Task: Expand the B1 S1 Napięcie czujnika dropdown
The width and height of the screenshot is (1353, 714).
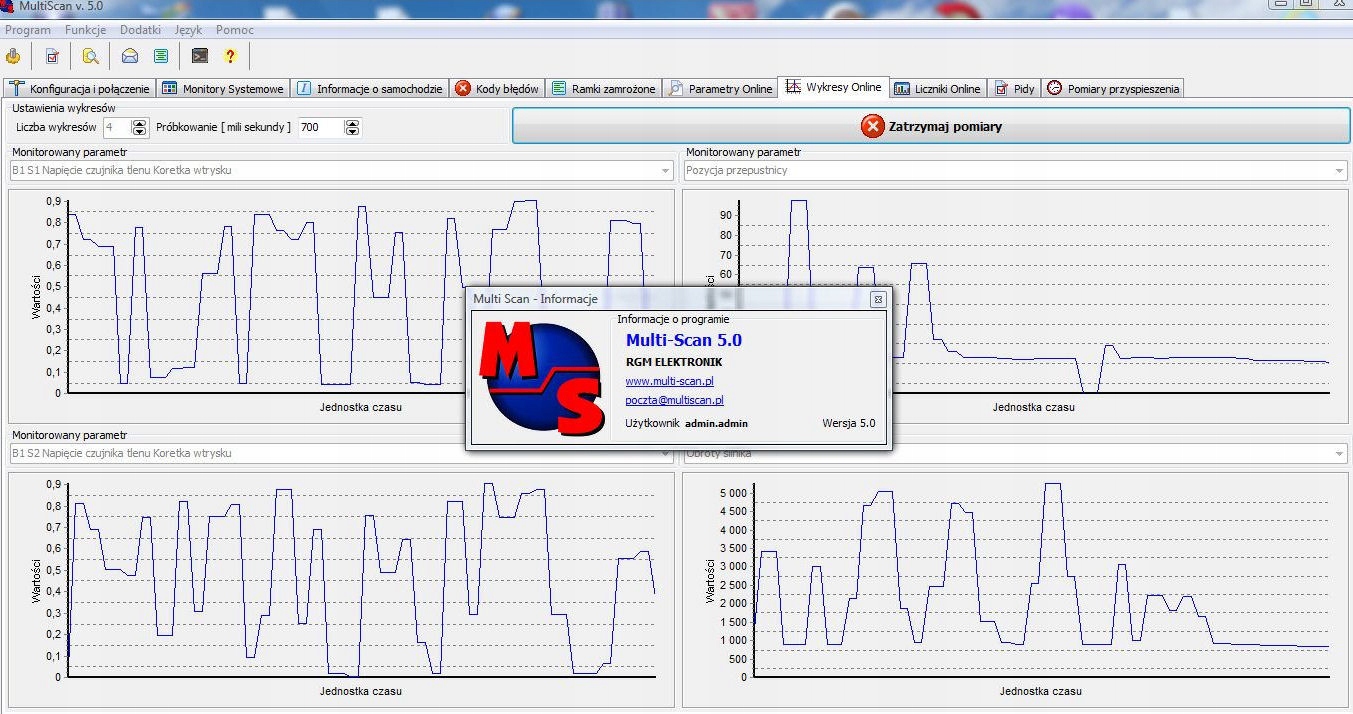Action: pyautogui.click(x=665, y=171)
